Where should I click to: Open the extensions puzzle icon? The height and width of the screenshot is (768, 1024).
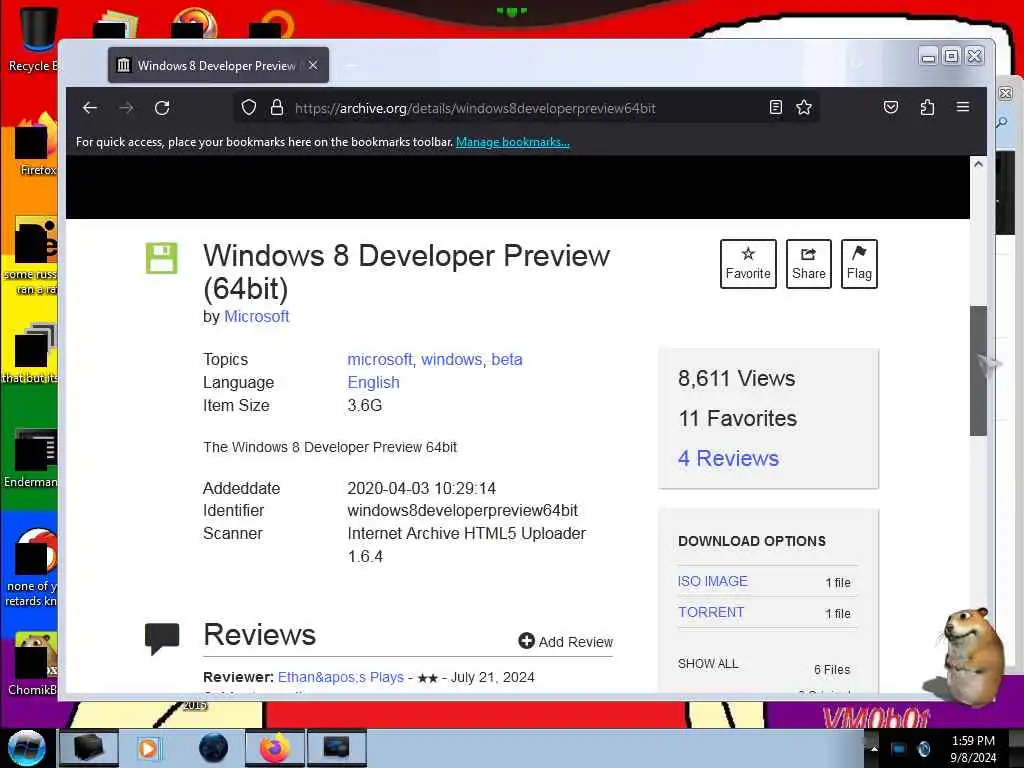click(927, 107)
